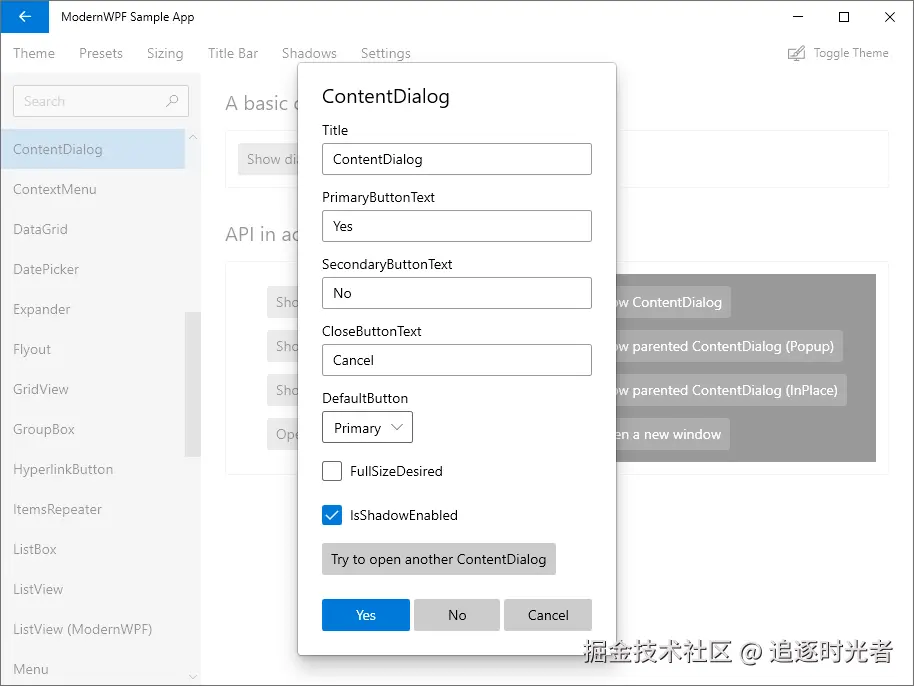Focus the SecondaryButtonText field

[x=456, y=293]
